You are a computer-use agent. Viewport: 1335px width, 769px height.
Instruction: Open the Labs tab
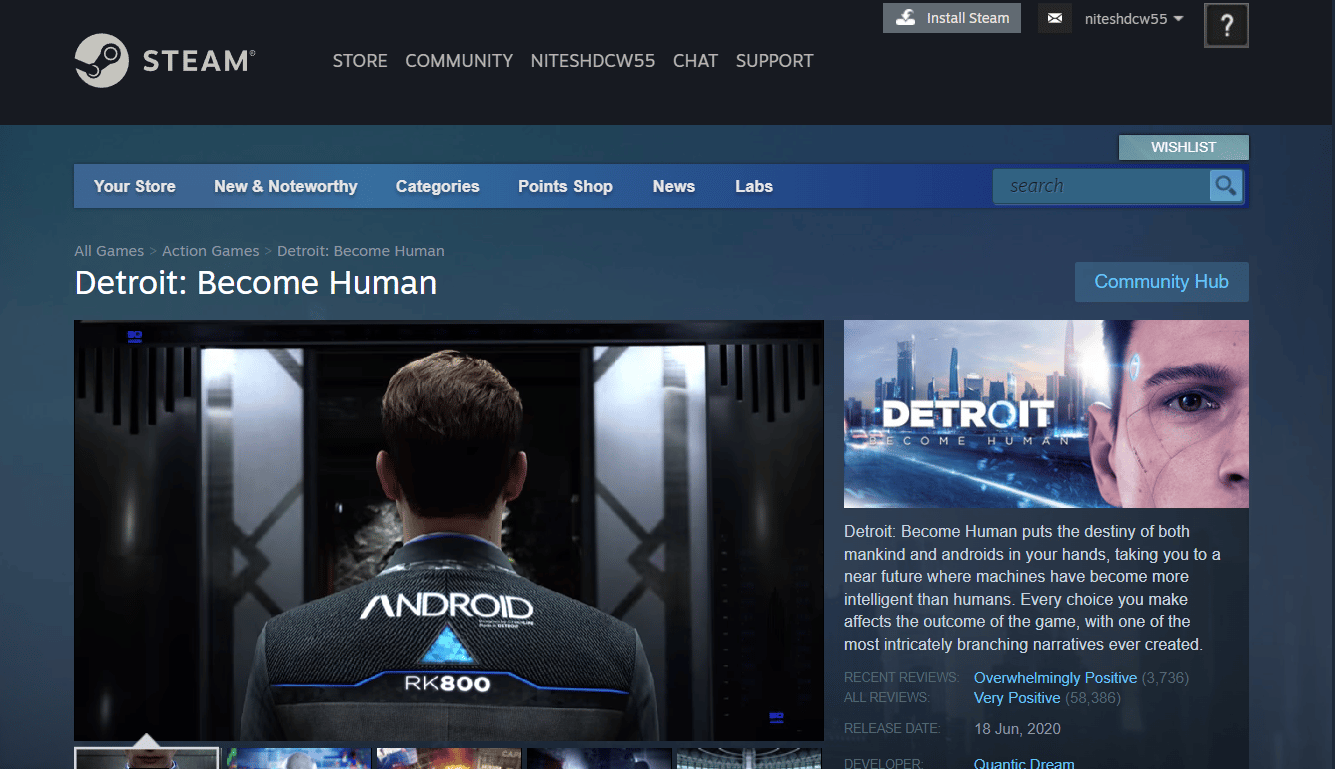[x=754, y=186]
